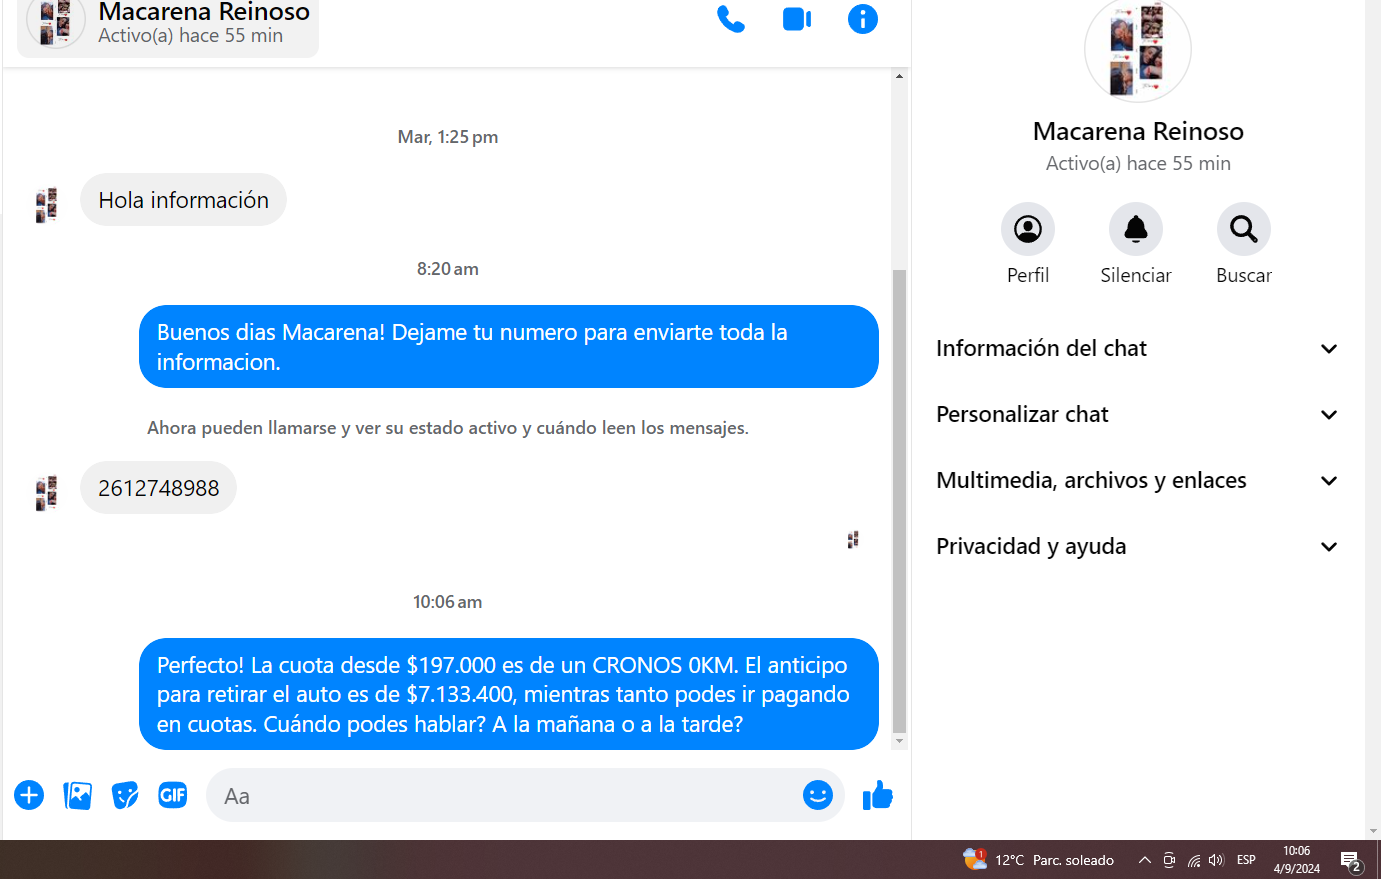The height and width of the screenshot is (879, 1381).
Task: Open the large profile picture in info panel
Action: point(1138,49)
